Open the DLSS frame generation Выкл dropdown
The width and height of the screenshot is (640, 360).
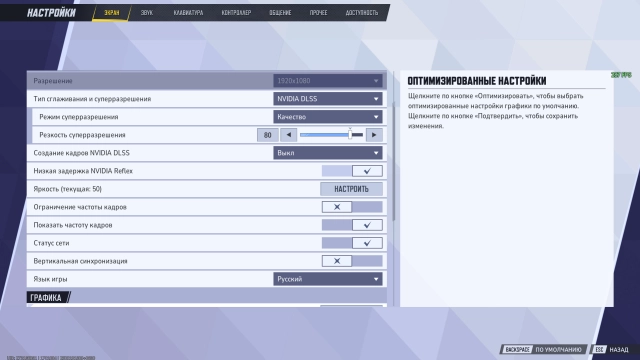tap(328, 153)
